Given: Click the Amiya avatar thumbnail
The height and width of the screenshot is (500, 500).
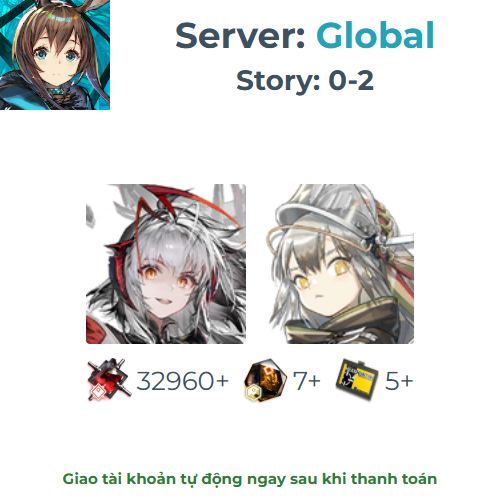Looking at the screenshot, I should (x=55, y=55).
